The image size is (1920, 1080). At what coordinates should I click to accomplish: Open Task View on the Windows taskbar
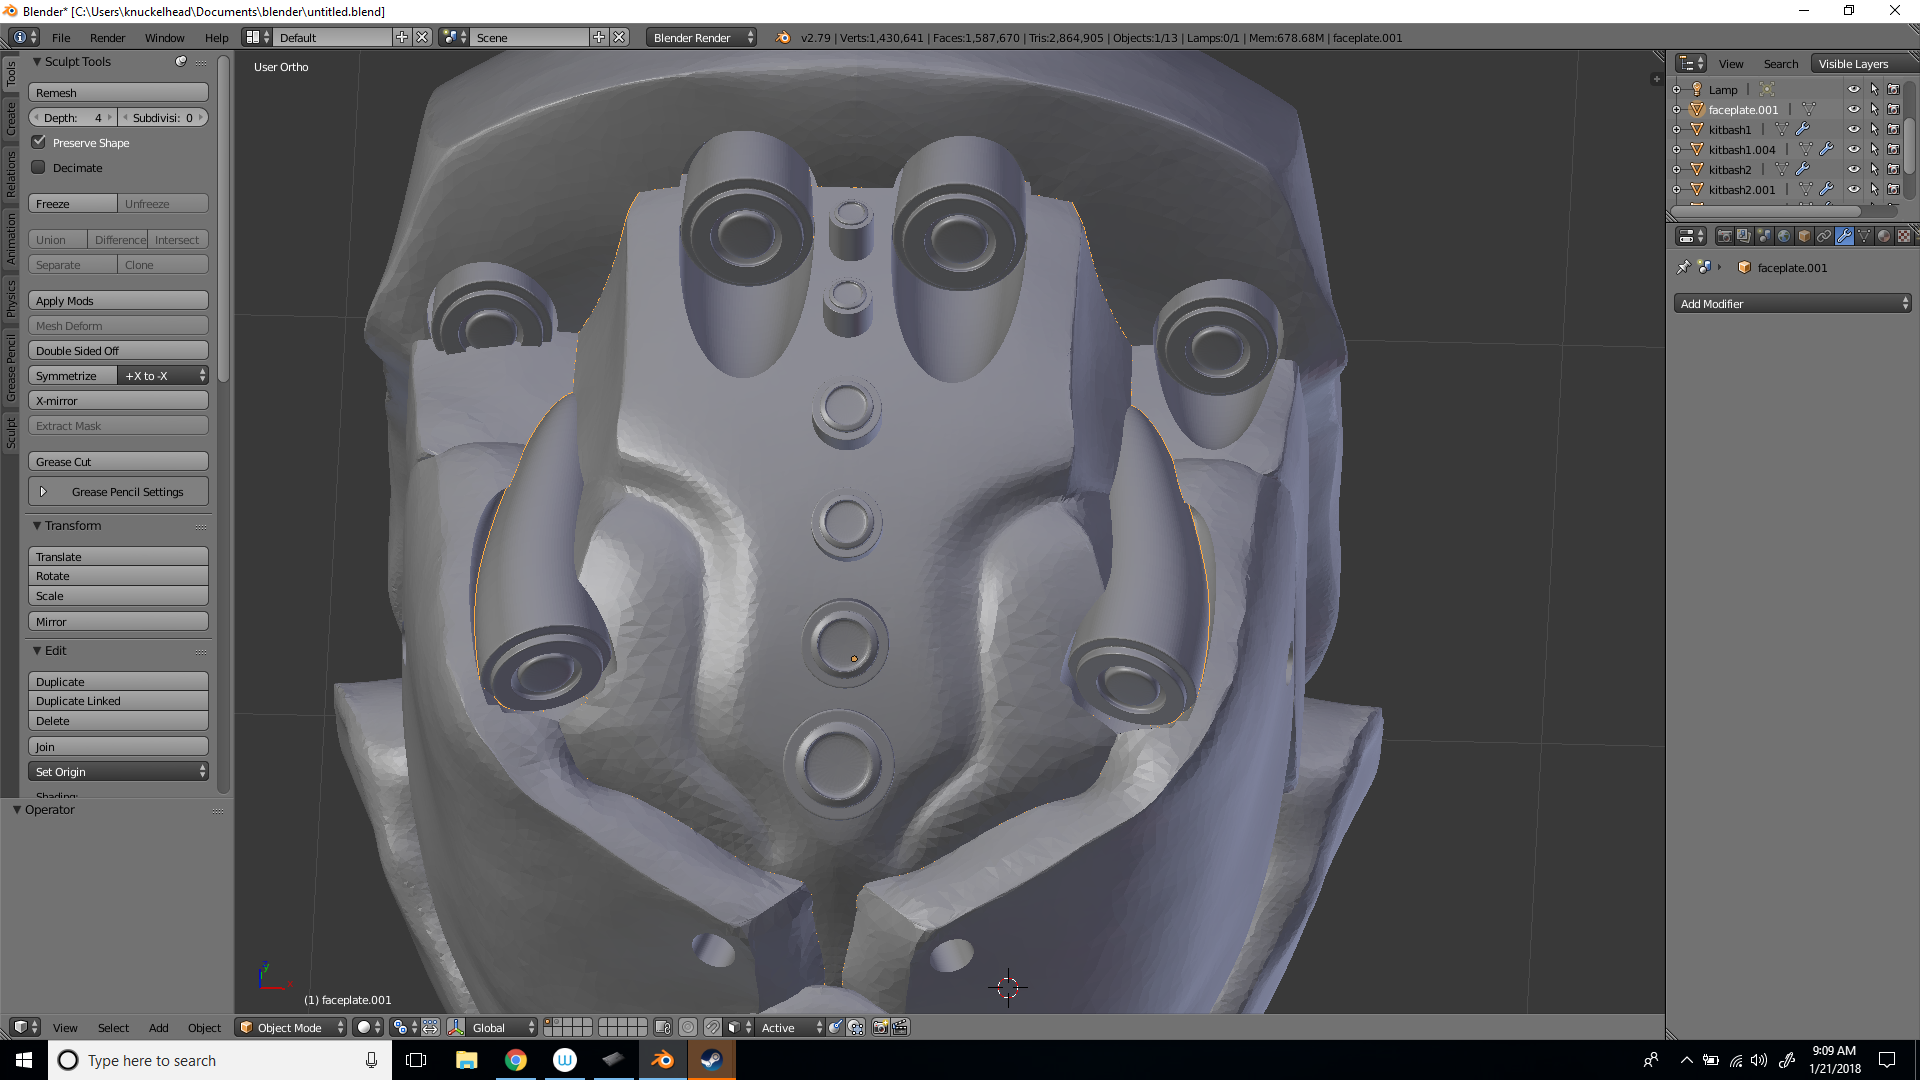coord(417,1060)
